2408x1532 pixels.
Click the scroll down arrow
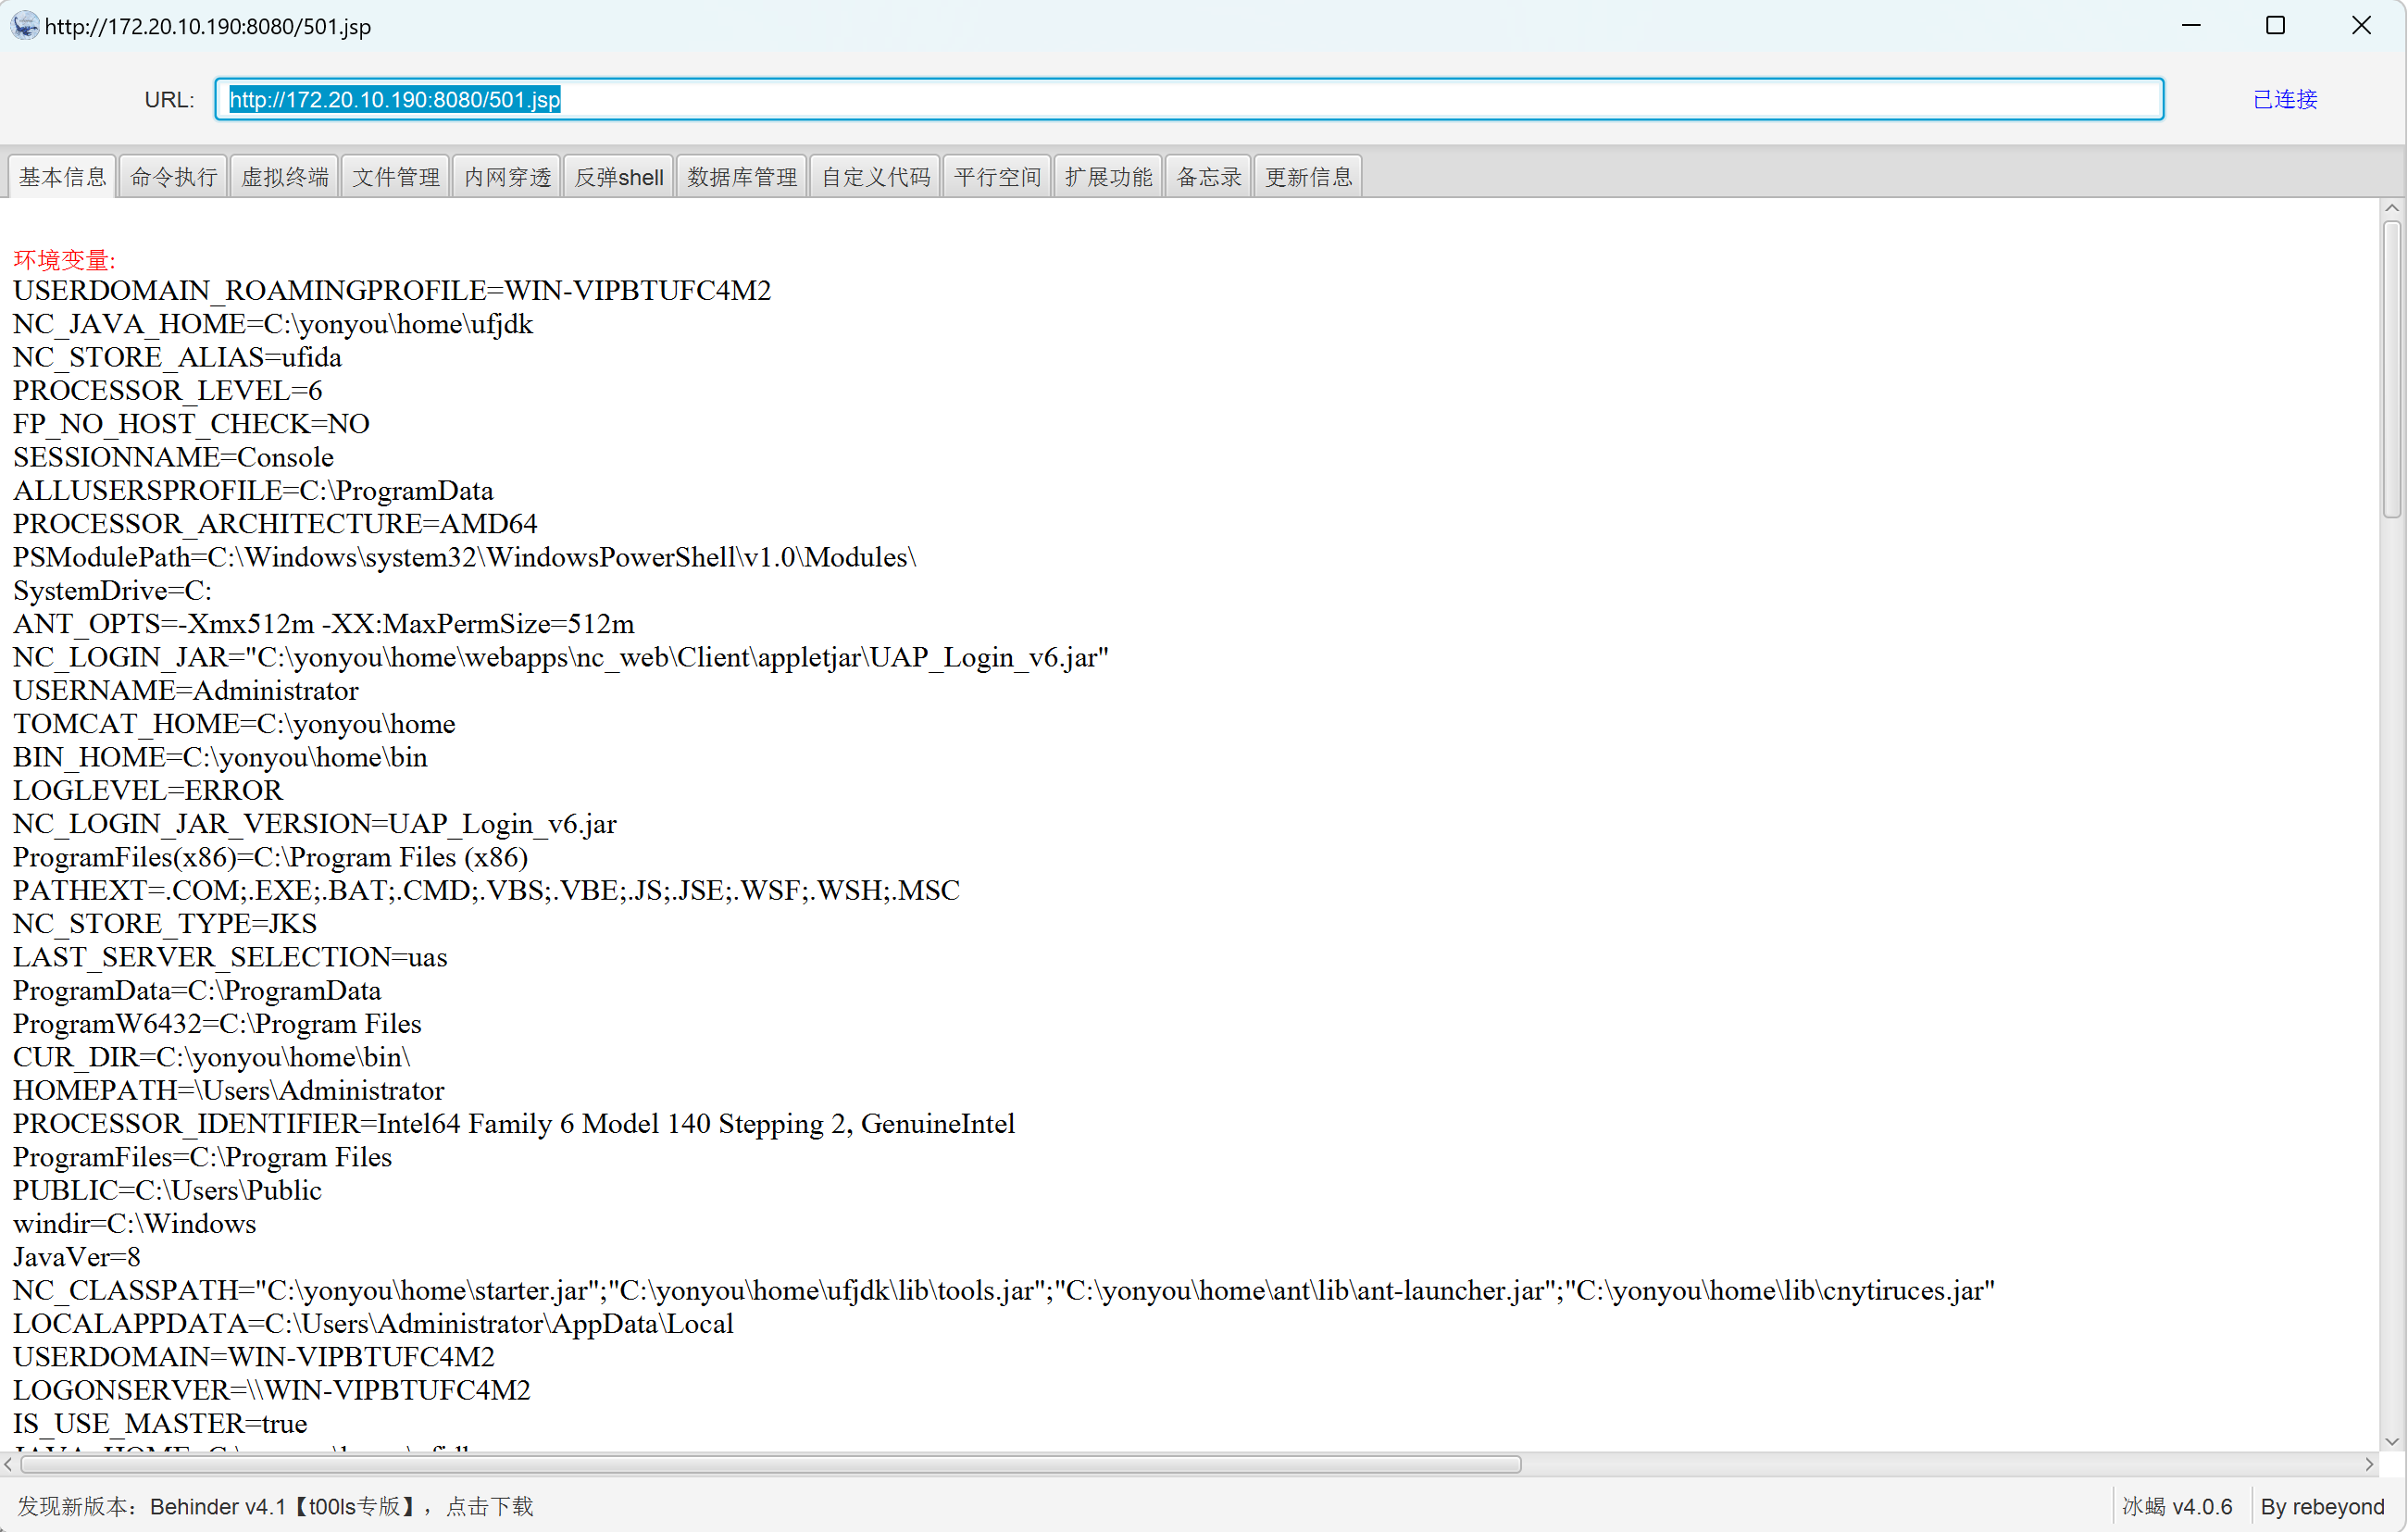point(2391,1441)
